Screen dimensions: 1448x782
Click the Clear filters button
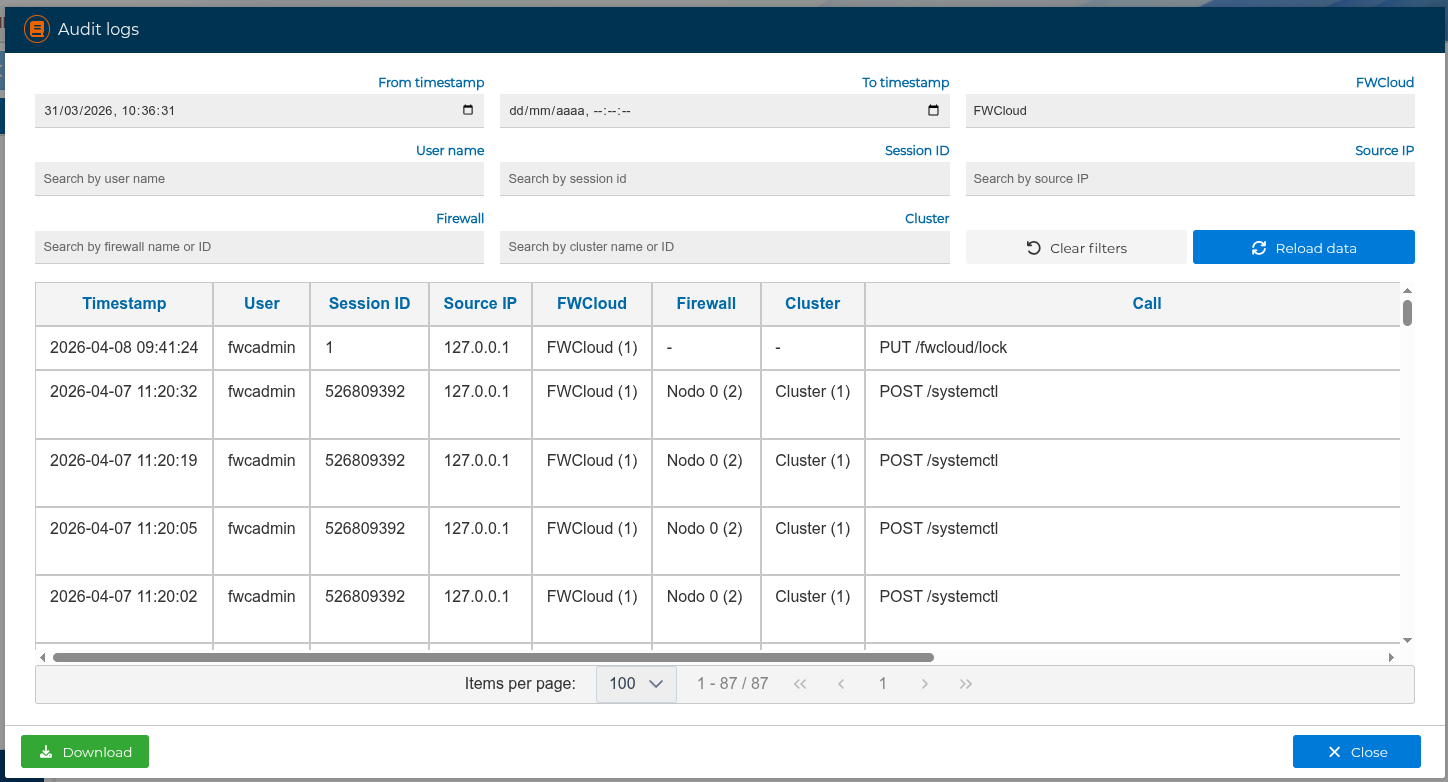coord(1076,248)
